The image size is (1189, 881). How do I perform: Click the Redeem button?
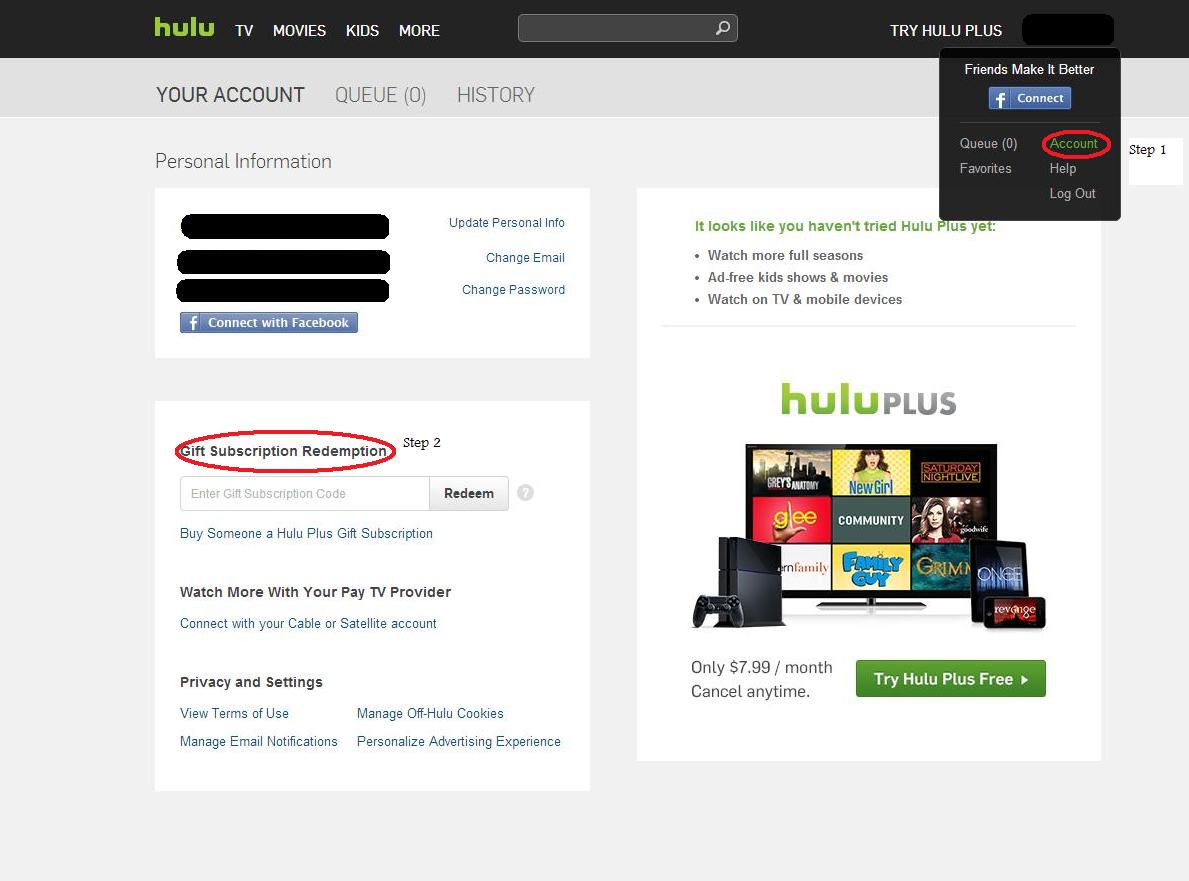[468, 493]
